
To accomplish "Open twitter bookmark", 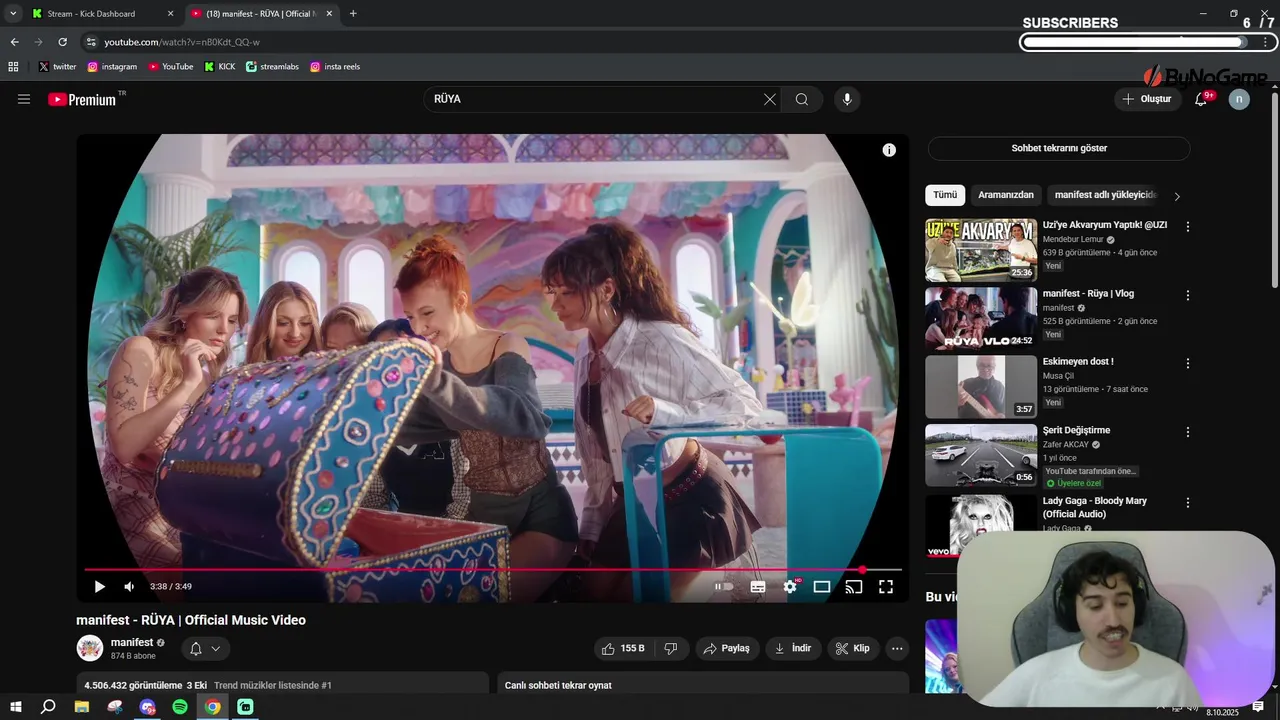I will click(x=57, y=67).
